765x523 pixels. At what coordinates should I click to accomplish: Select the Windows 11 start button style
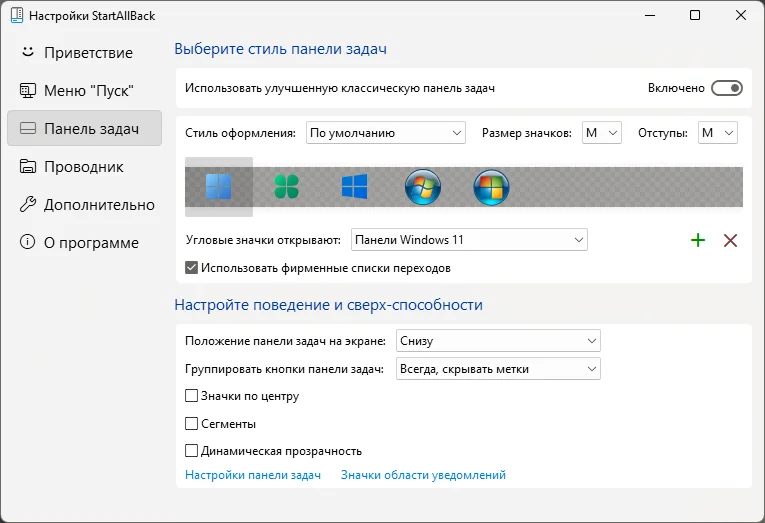(x=219, y=187)
